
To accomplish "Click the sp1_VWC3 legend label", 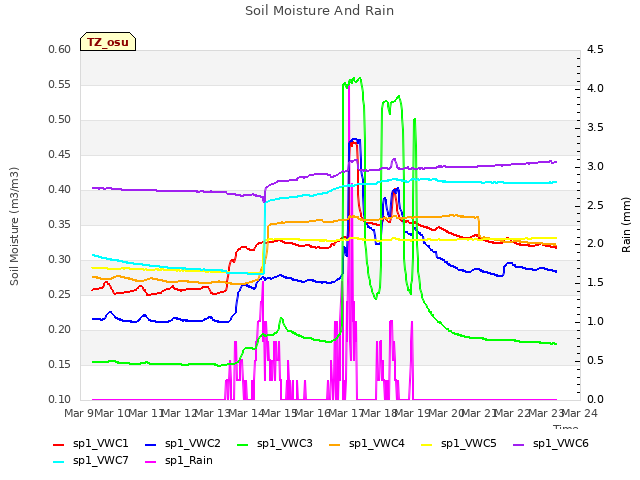I will click(284, 444).
